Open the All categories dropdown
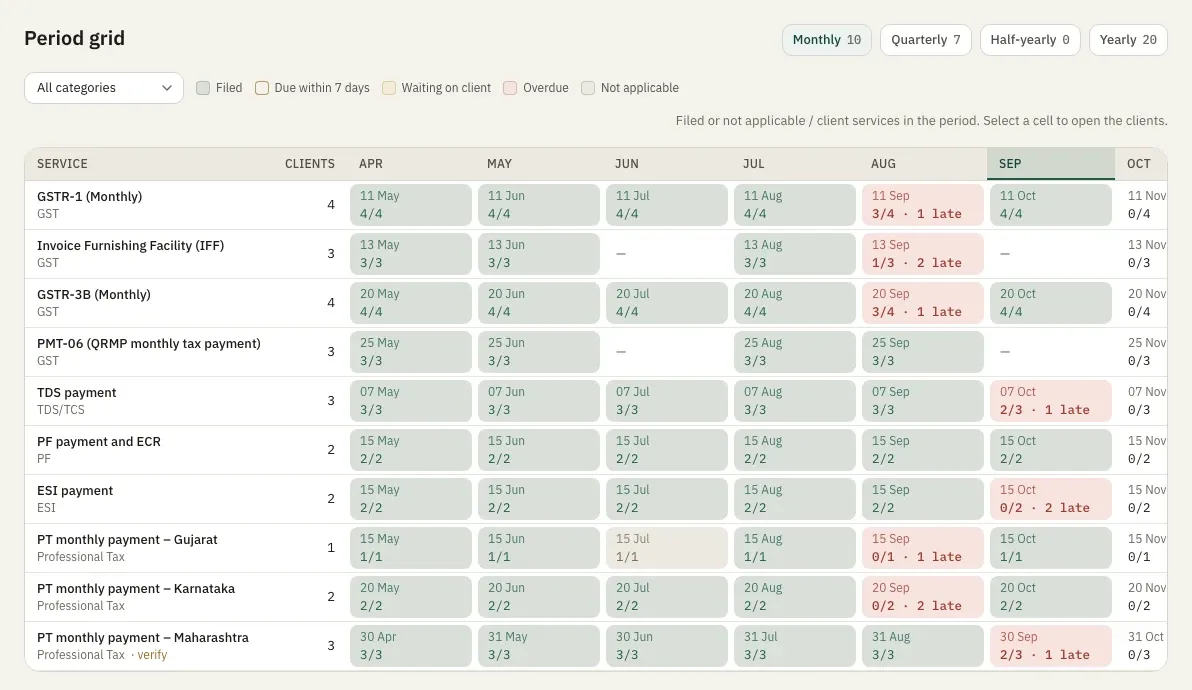The width and height of the screenshot is (1192, 690). 104,88
